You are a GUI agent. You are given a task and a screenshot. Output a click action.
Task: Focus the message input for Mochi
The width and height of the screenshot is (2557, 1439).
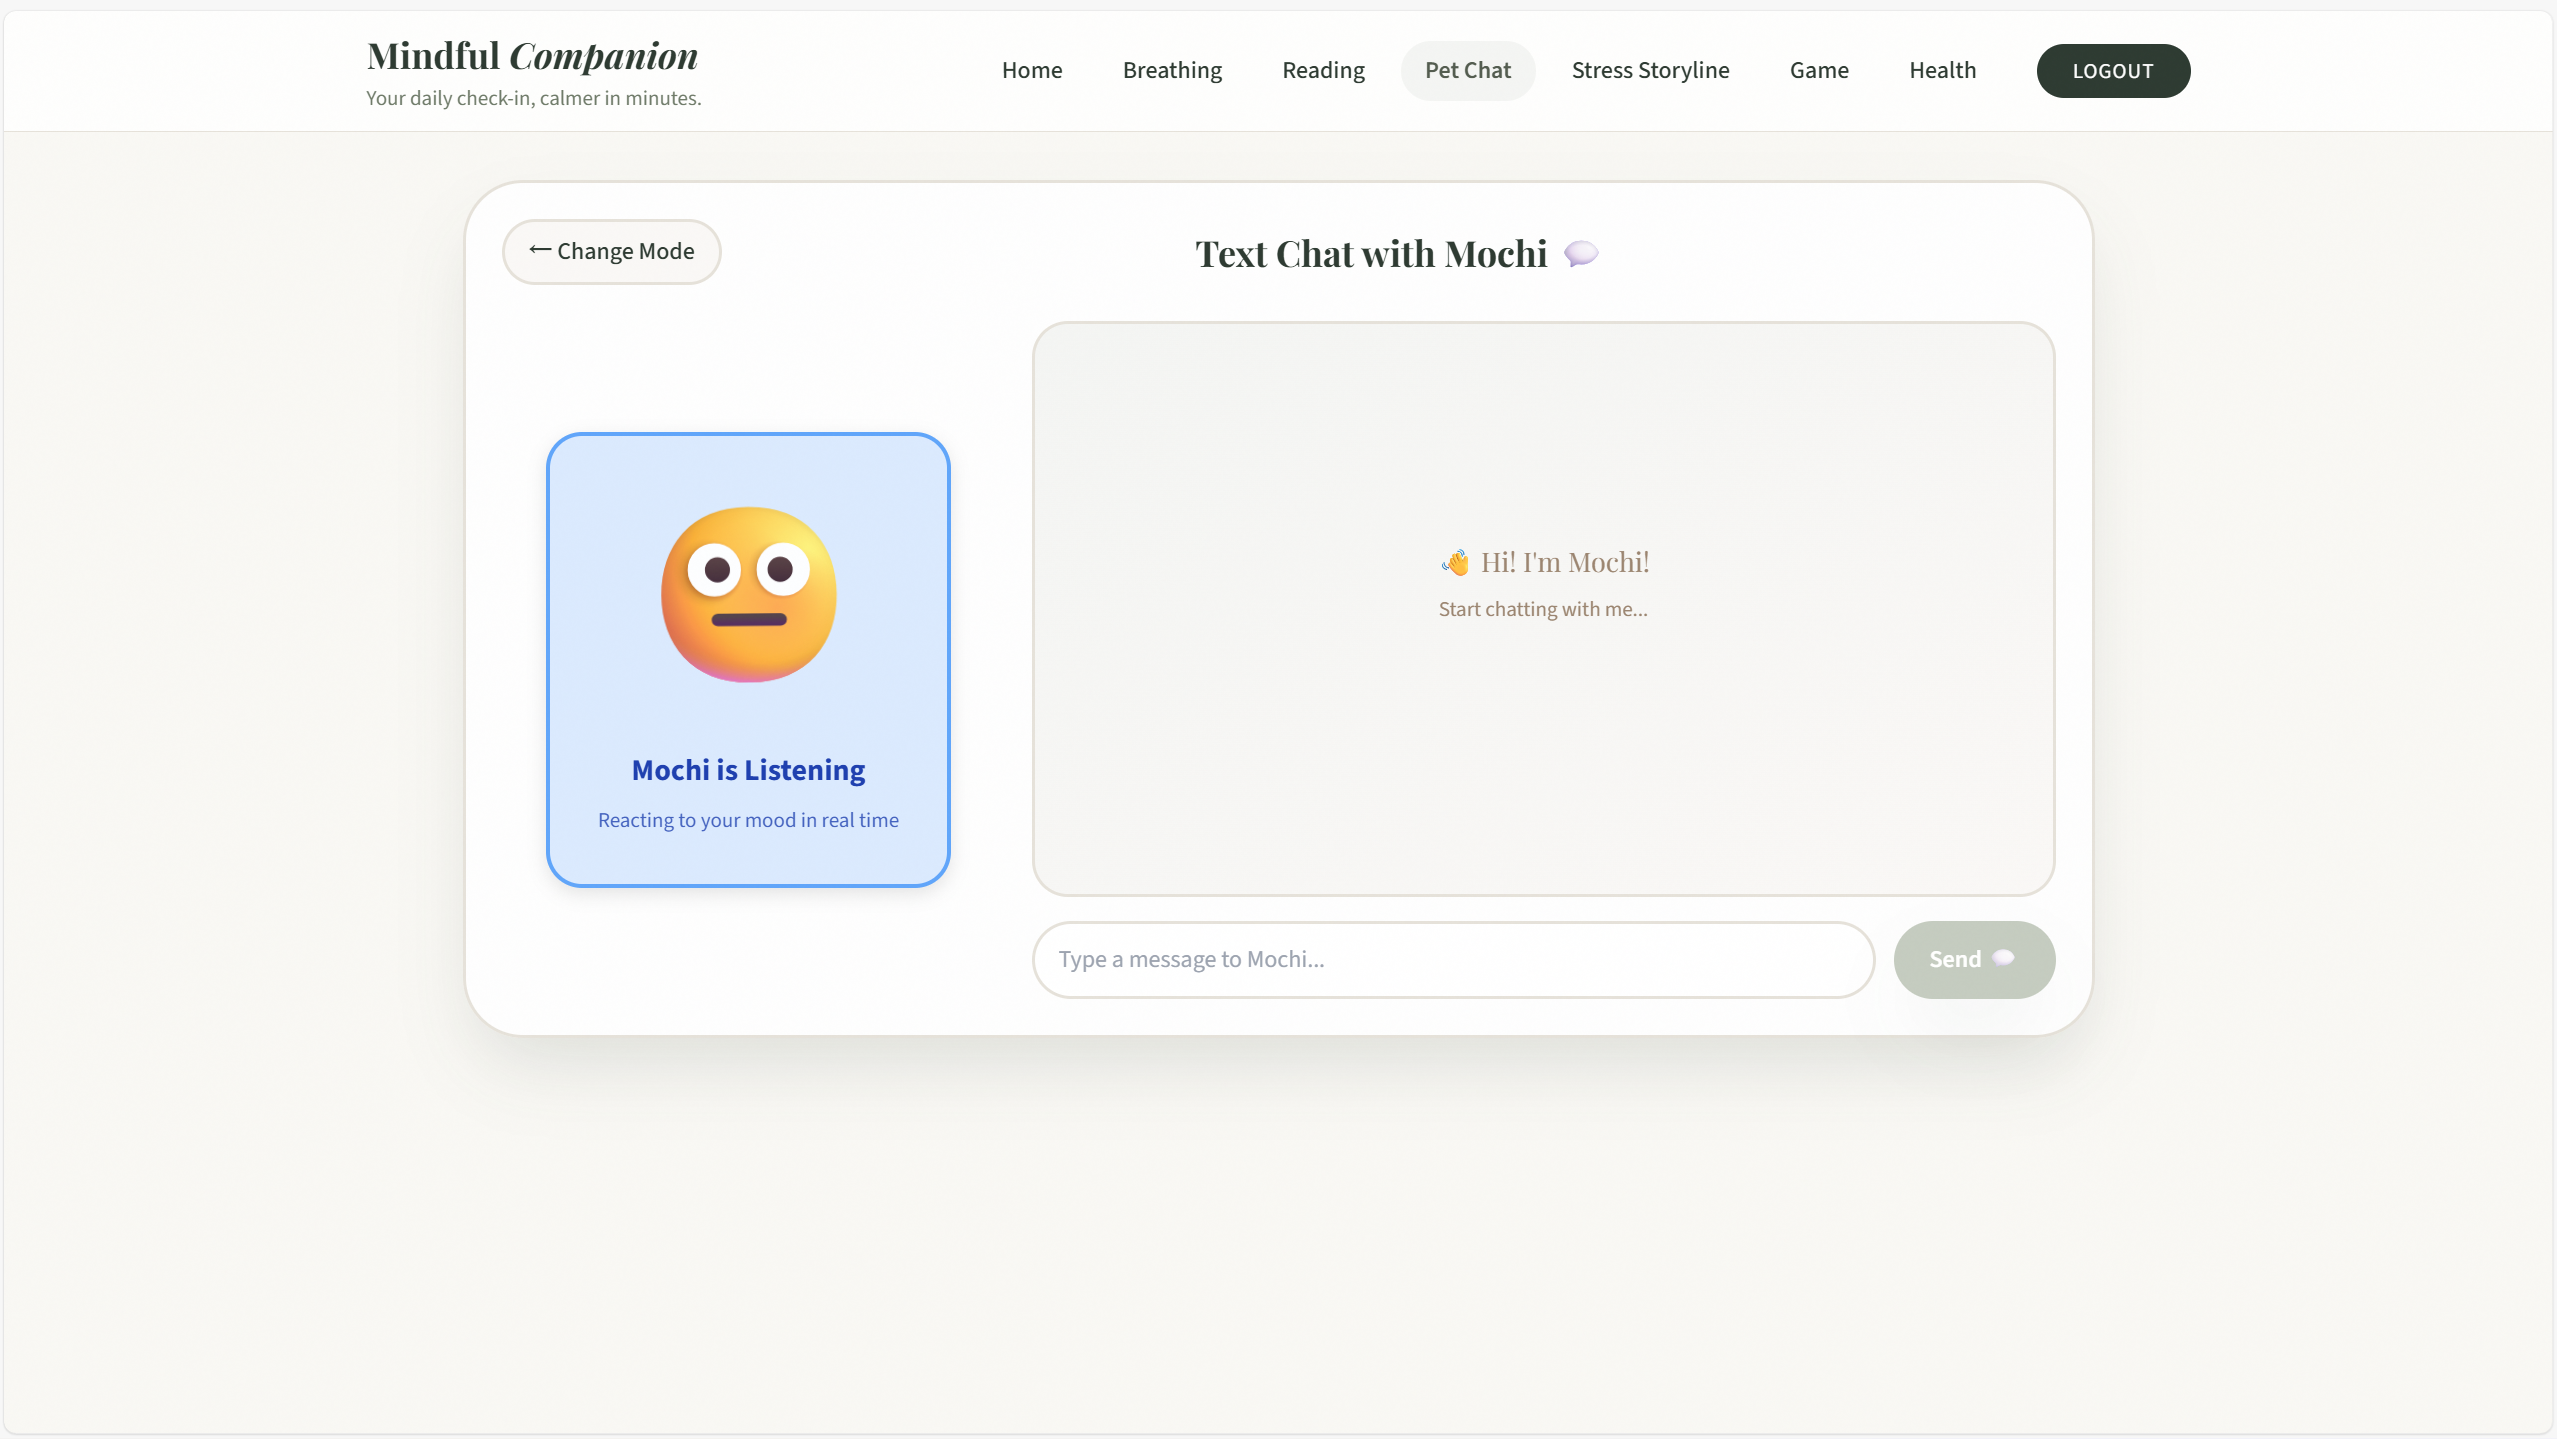(1452, 959)
